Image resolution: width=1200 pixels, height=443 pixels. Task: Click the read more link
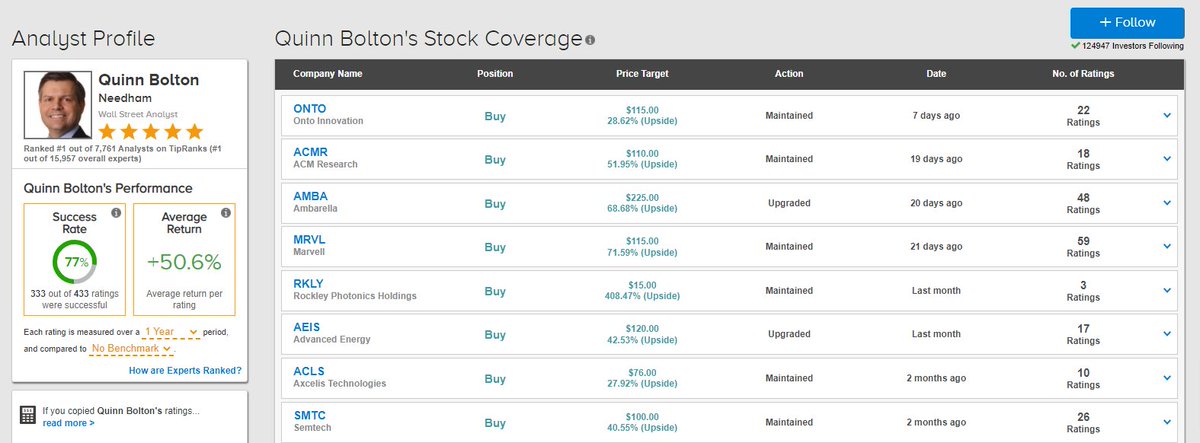coord(69,423)
